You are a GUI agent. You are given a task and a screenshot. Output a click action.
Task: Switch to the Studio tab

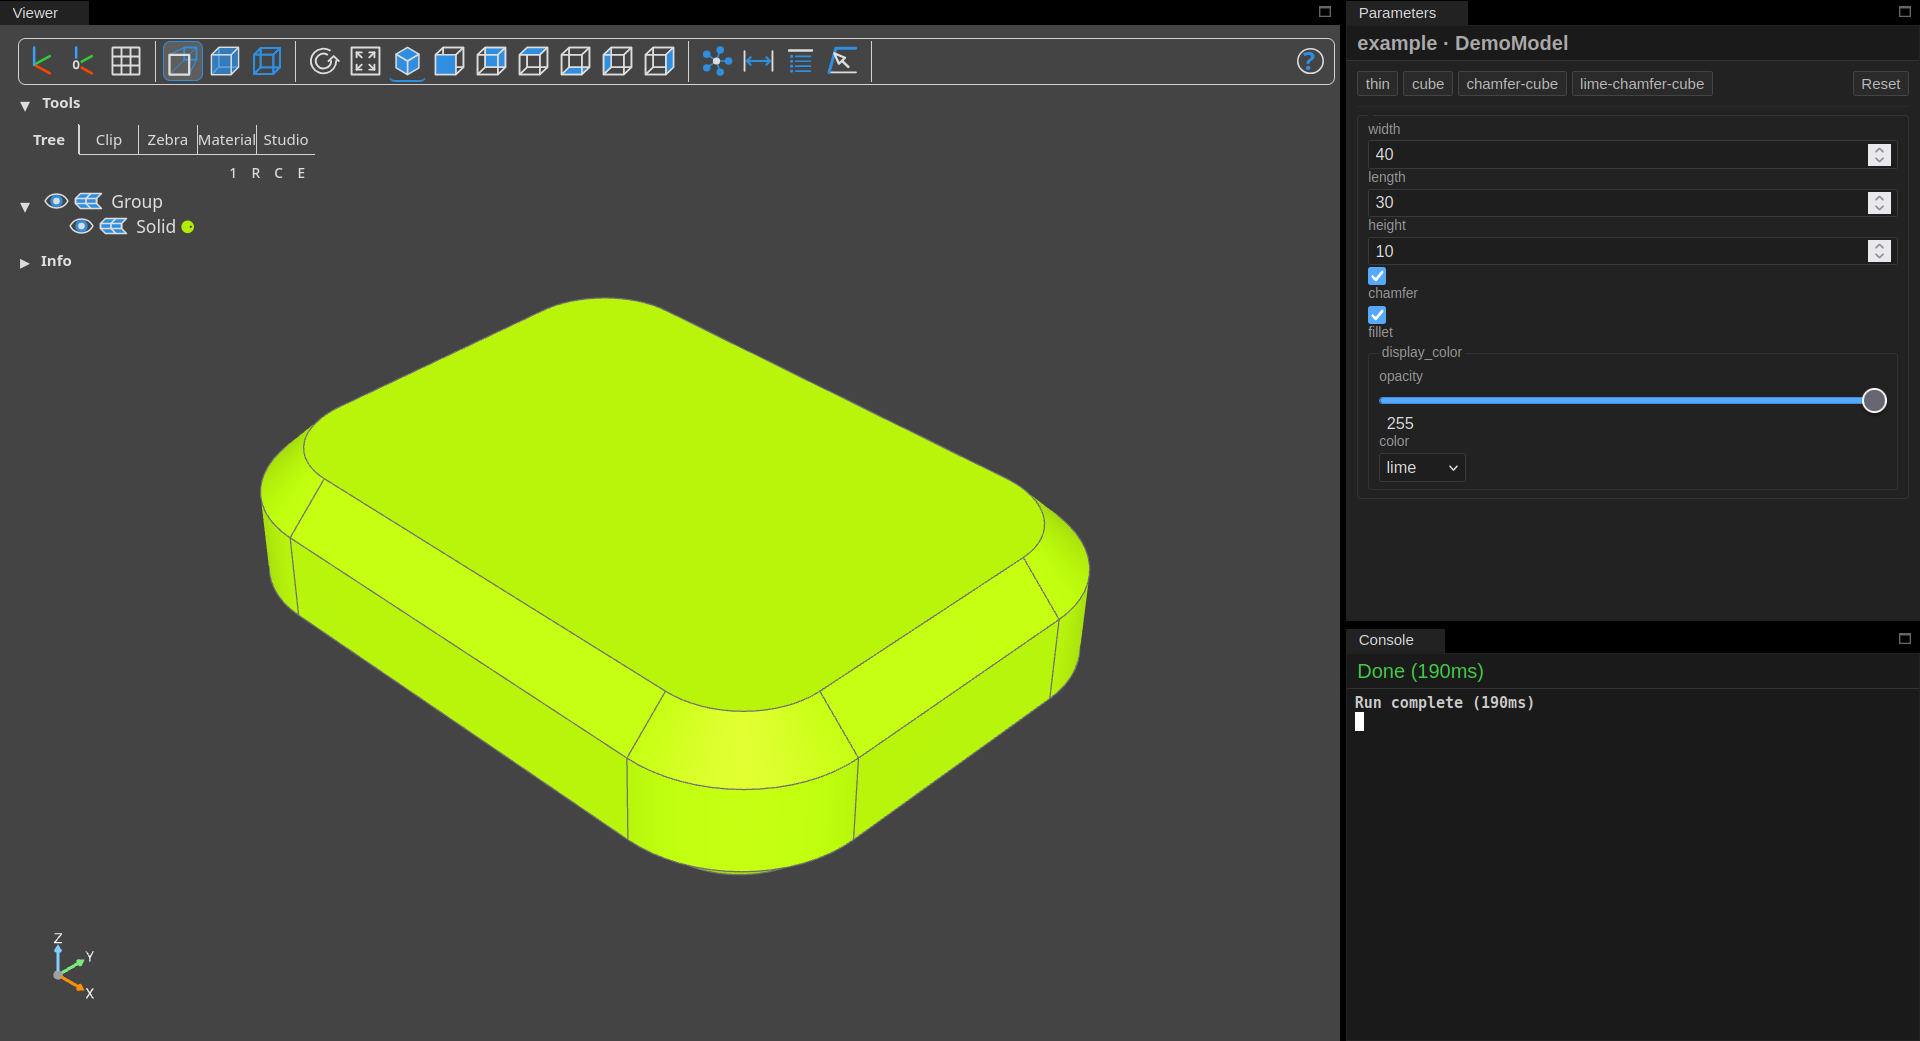click(286, 140)
